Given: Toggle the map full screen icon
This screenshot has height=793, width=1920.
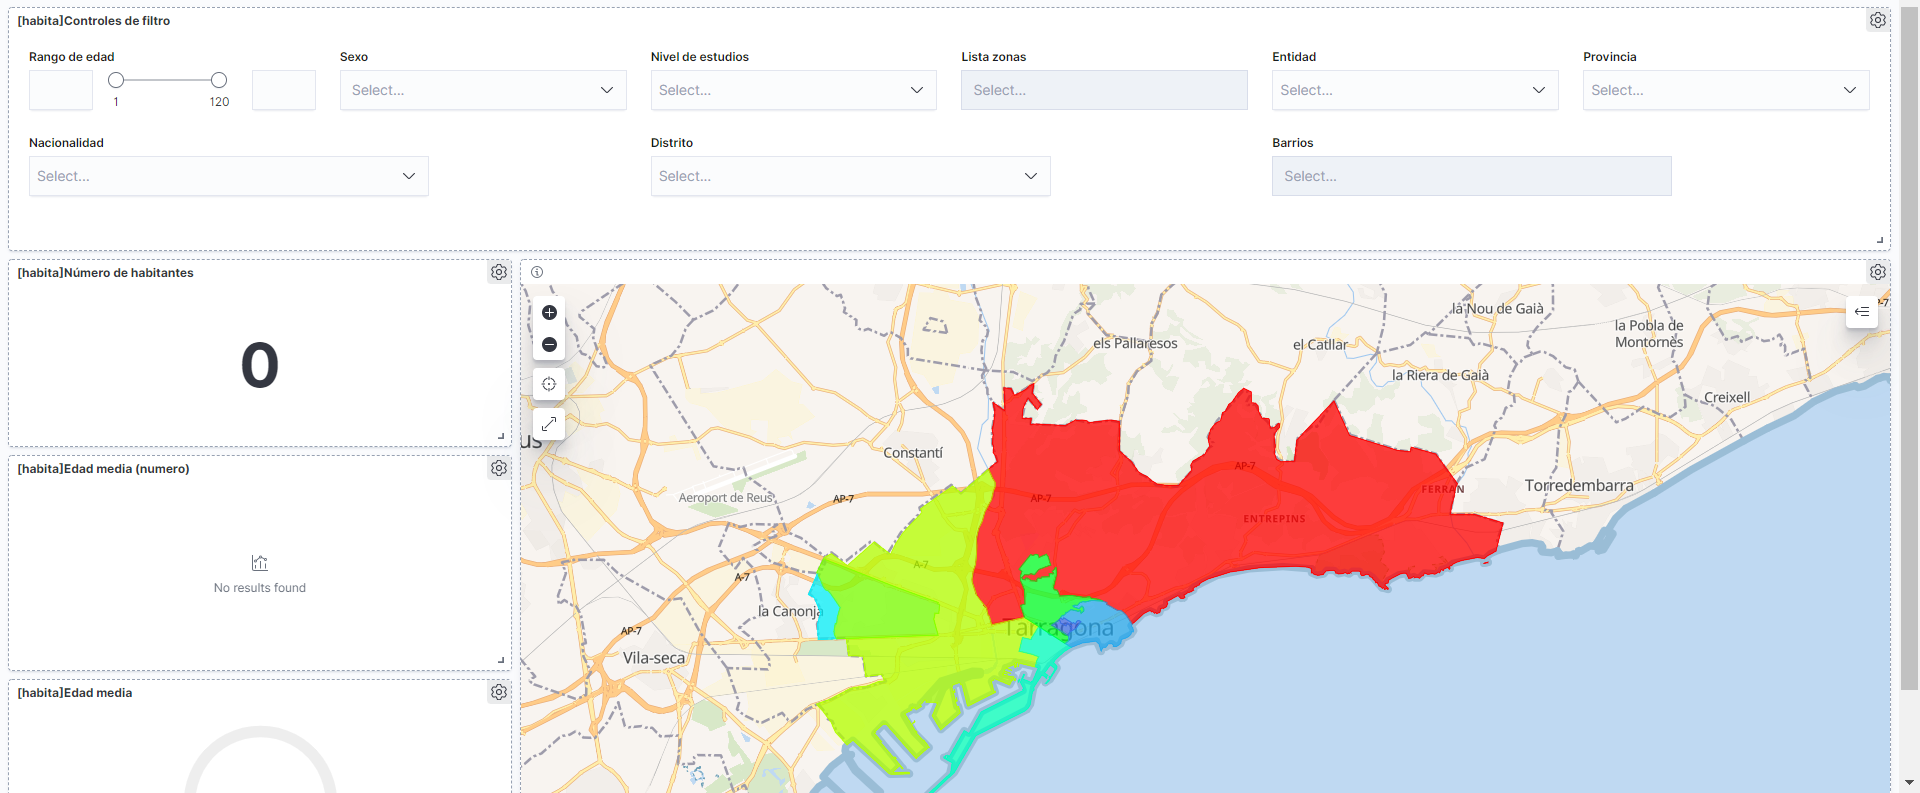Looking at the screenshot, I should (x=549, y=424).
